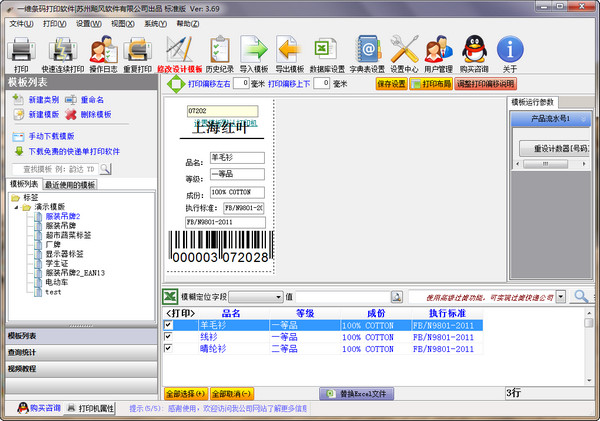
Task: Click the 购买咨询 penguin icon in toolbar
Action: tap(474, 54)
